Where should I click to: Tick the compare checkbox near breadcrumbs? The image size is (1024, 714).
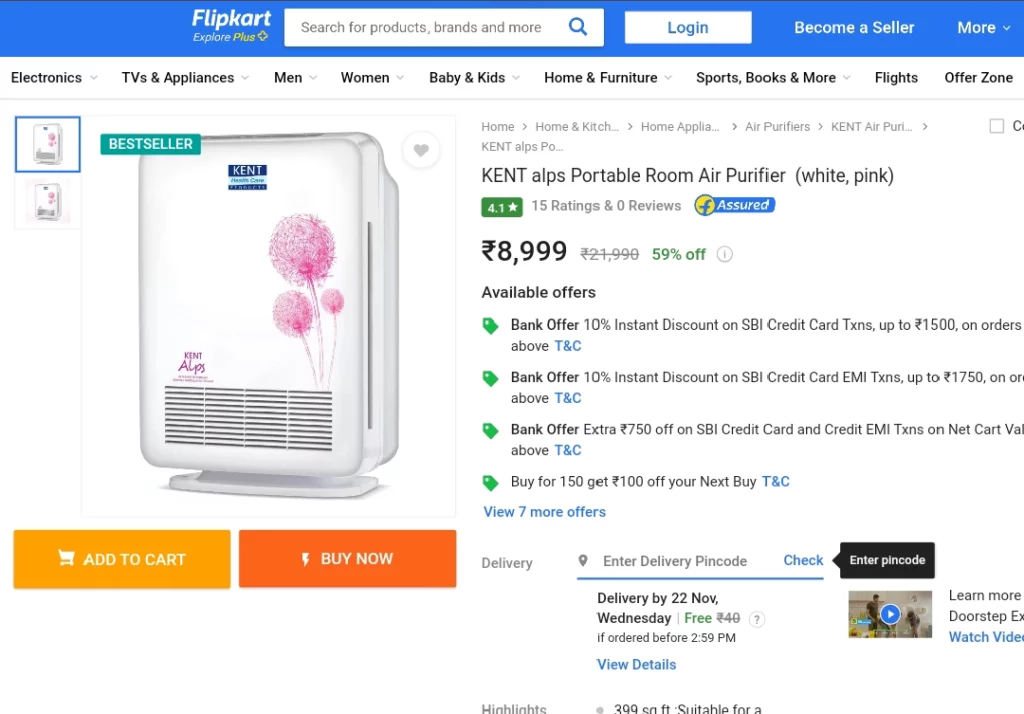click(997, 126)
